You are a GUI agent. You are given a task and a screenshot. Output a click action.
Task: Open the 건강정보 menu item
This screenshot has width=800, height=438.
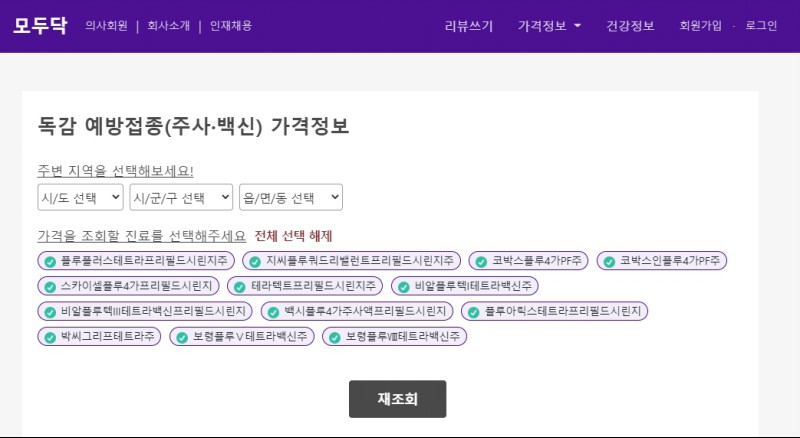tap(630, 26)
